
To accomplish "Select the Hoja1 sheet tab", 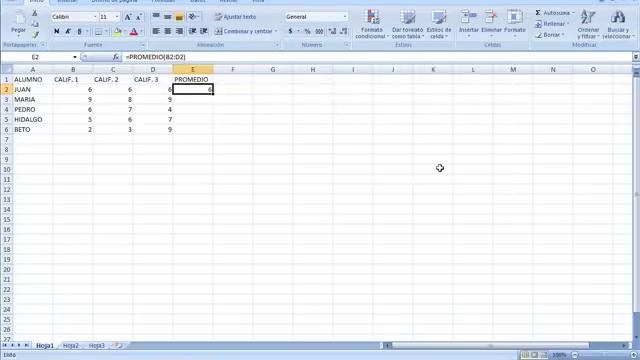I will [44, 346].
